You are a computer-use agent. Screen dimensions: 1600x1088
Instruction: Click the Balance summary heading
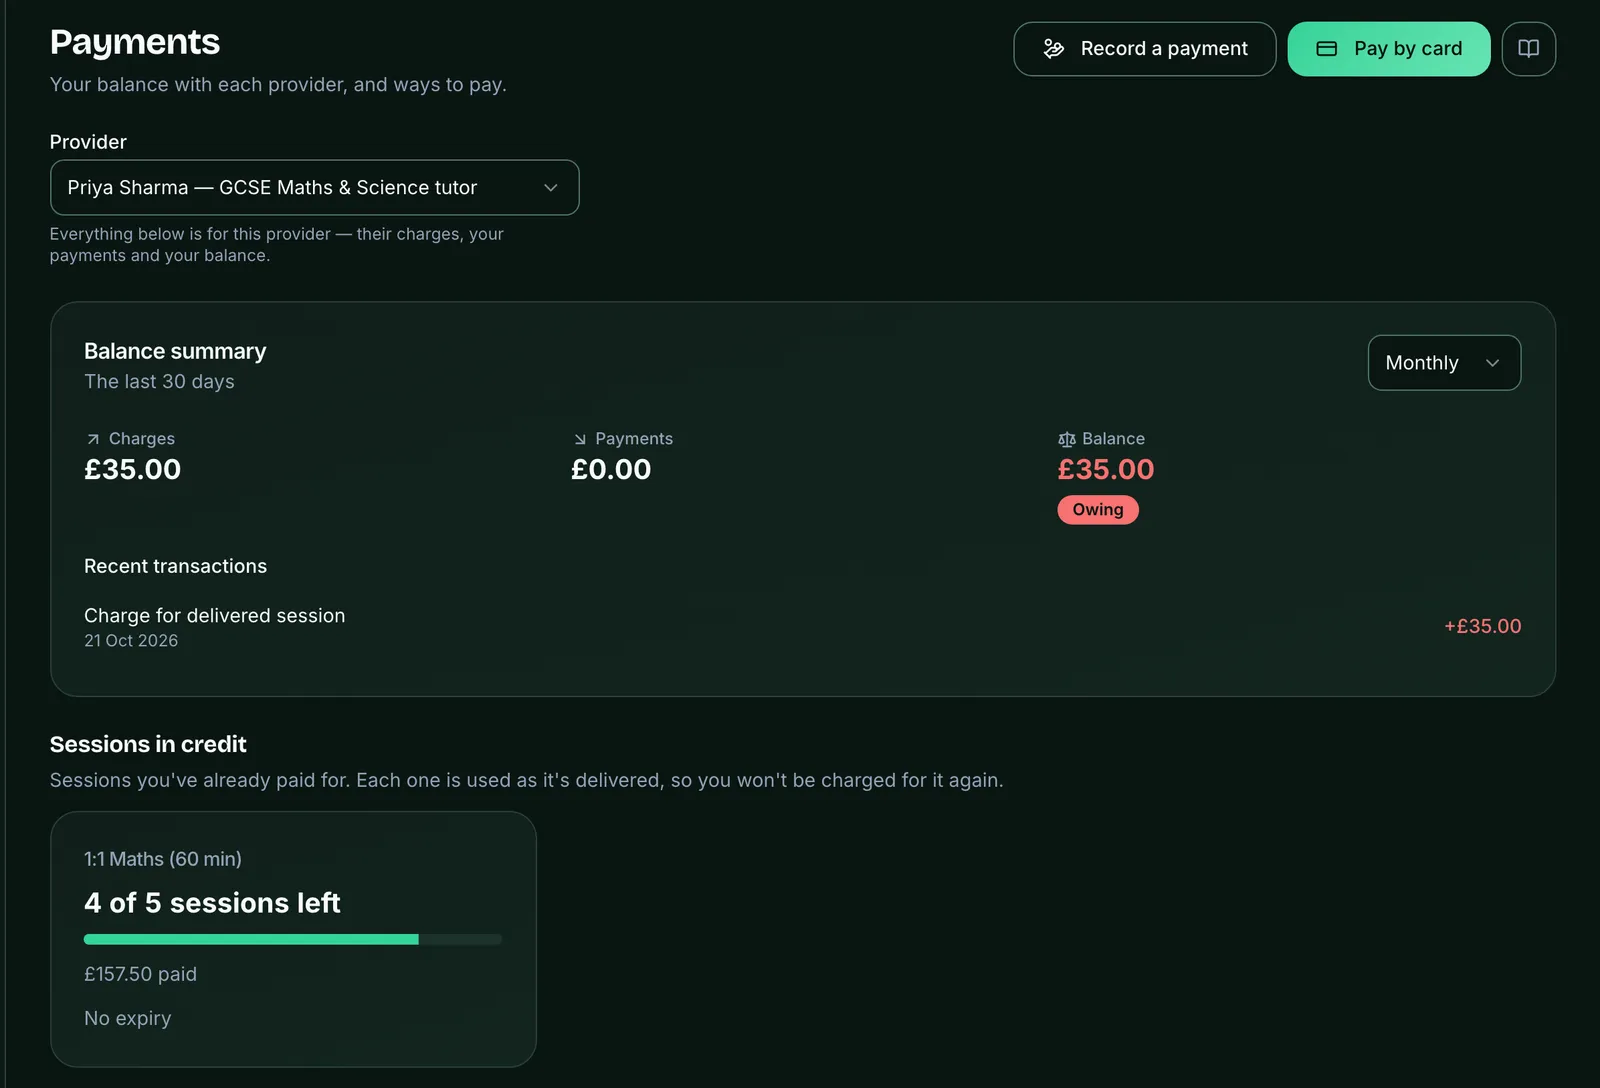[x=175, y=351]
